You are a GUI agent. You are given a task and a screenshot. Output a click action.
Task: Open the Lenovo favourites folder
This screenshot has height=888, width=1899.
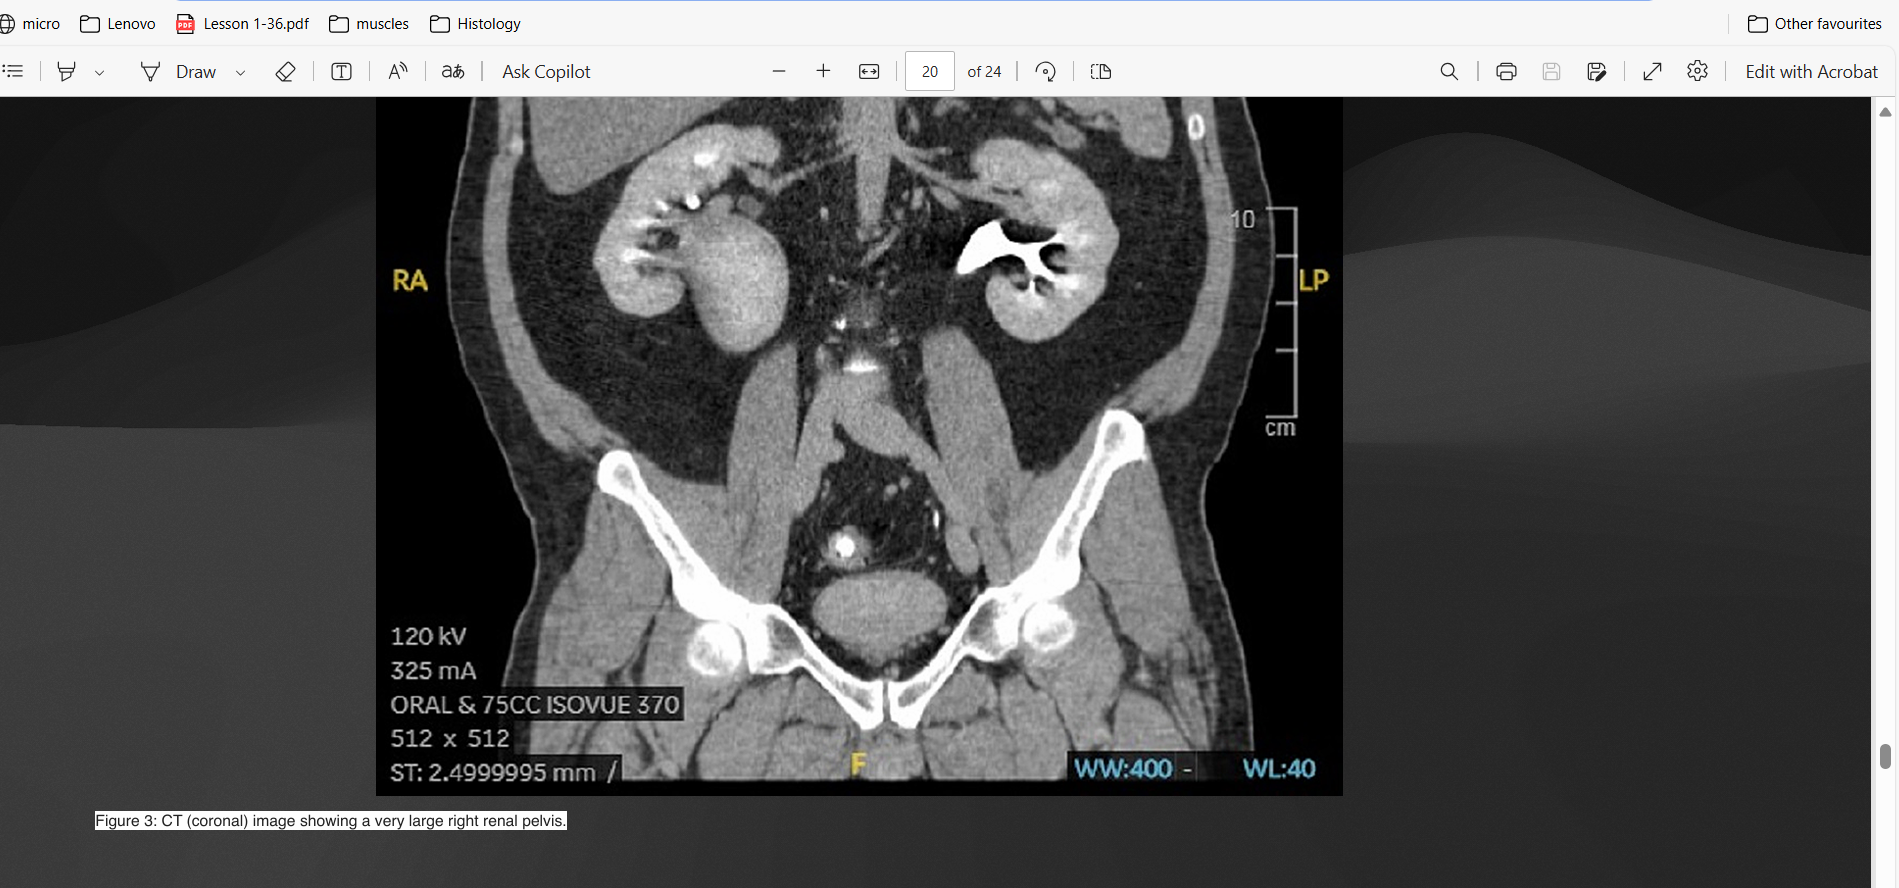point(118,23)
